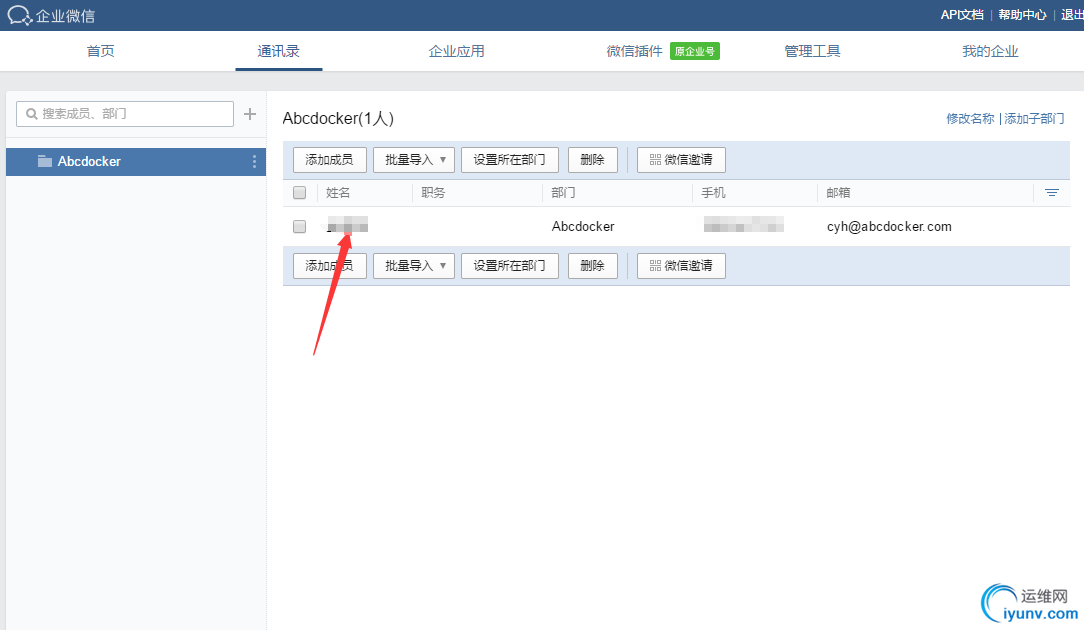Image resolution: width=1084 pixels, height=630 pixels.
Task: Click the plus icon beside search box
Action: point(250,114)
